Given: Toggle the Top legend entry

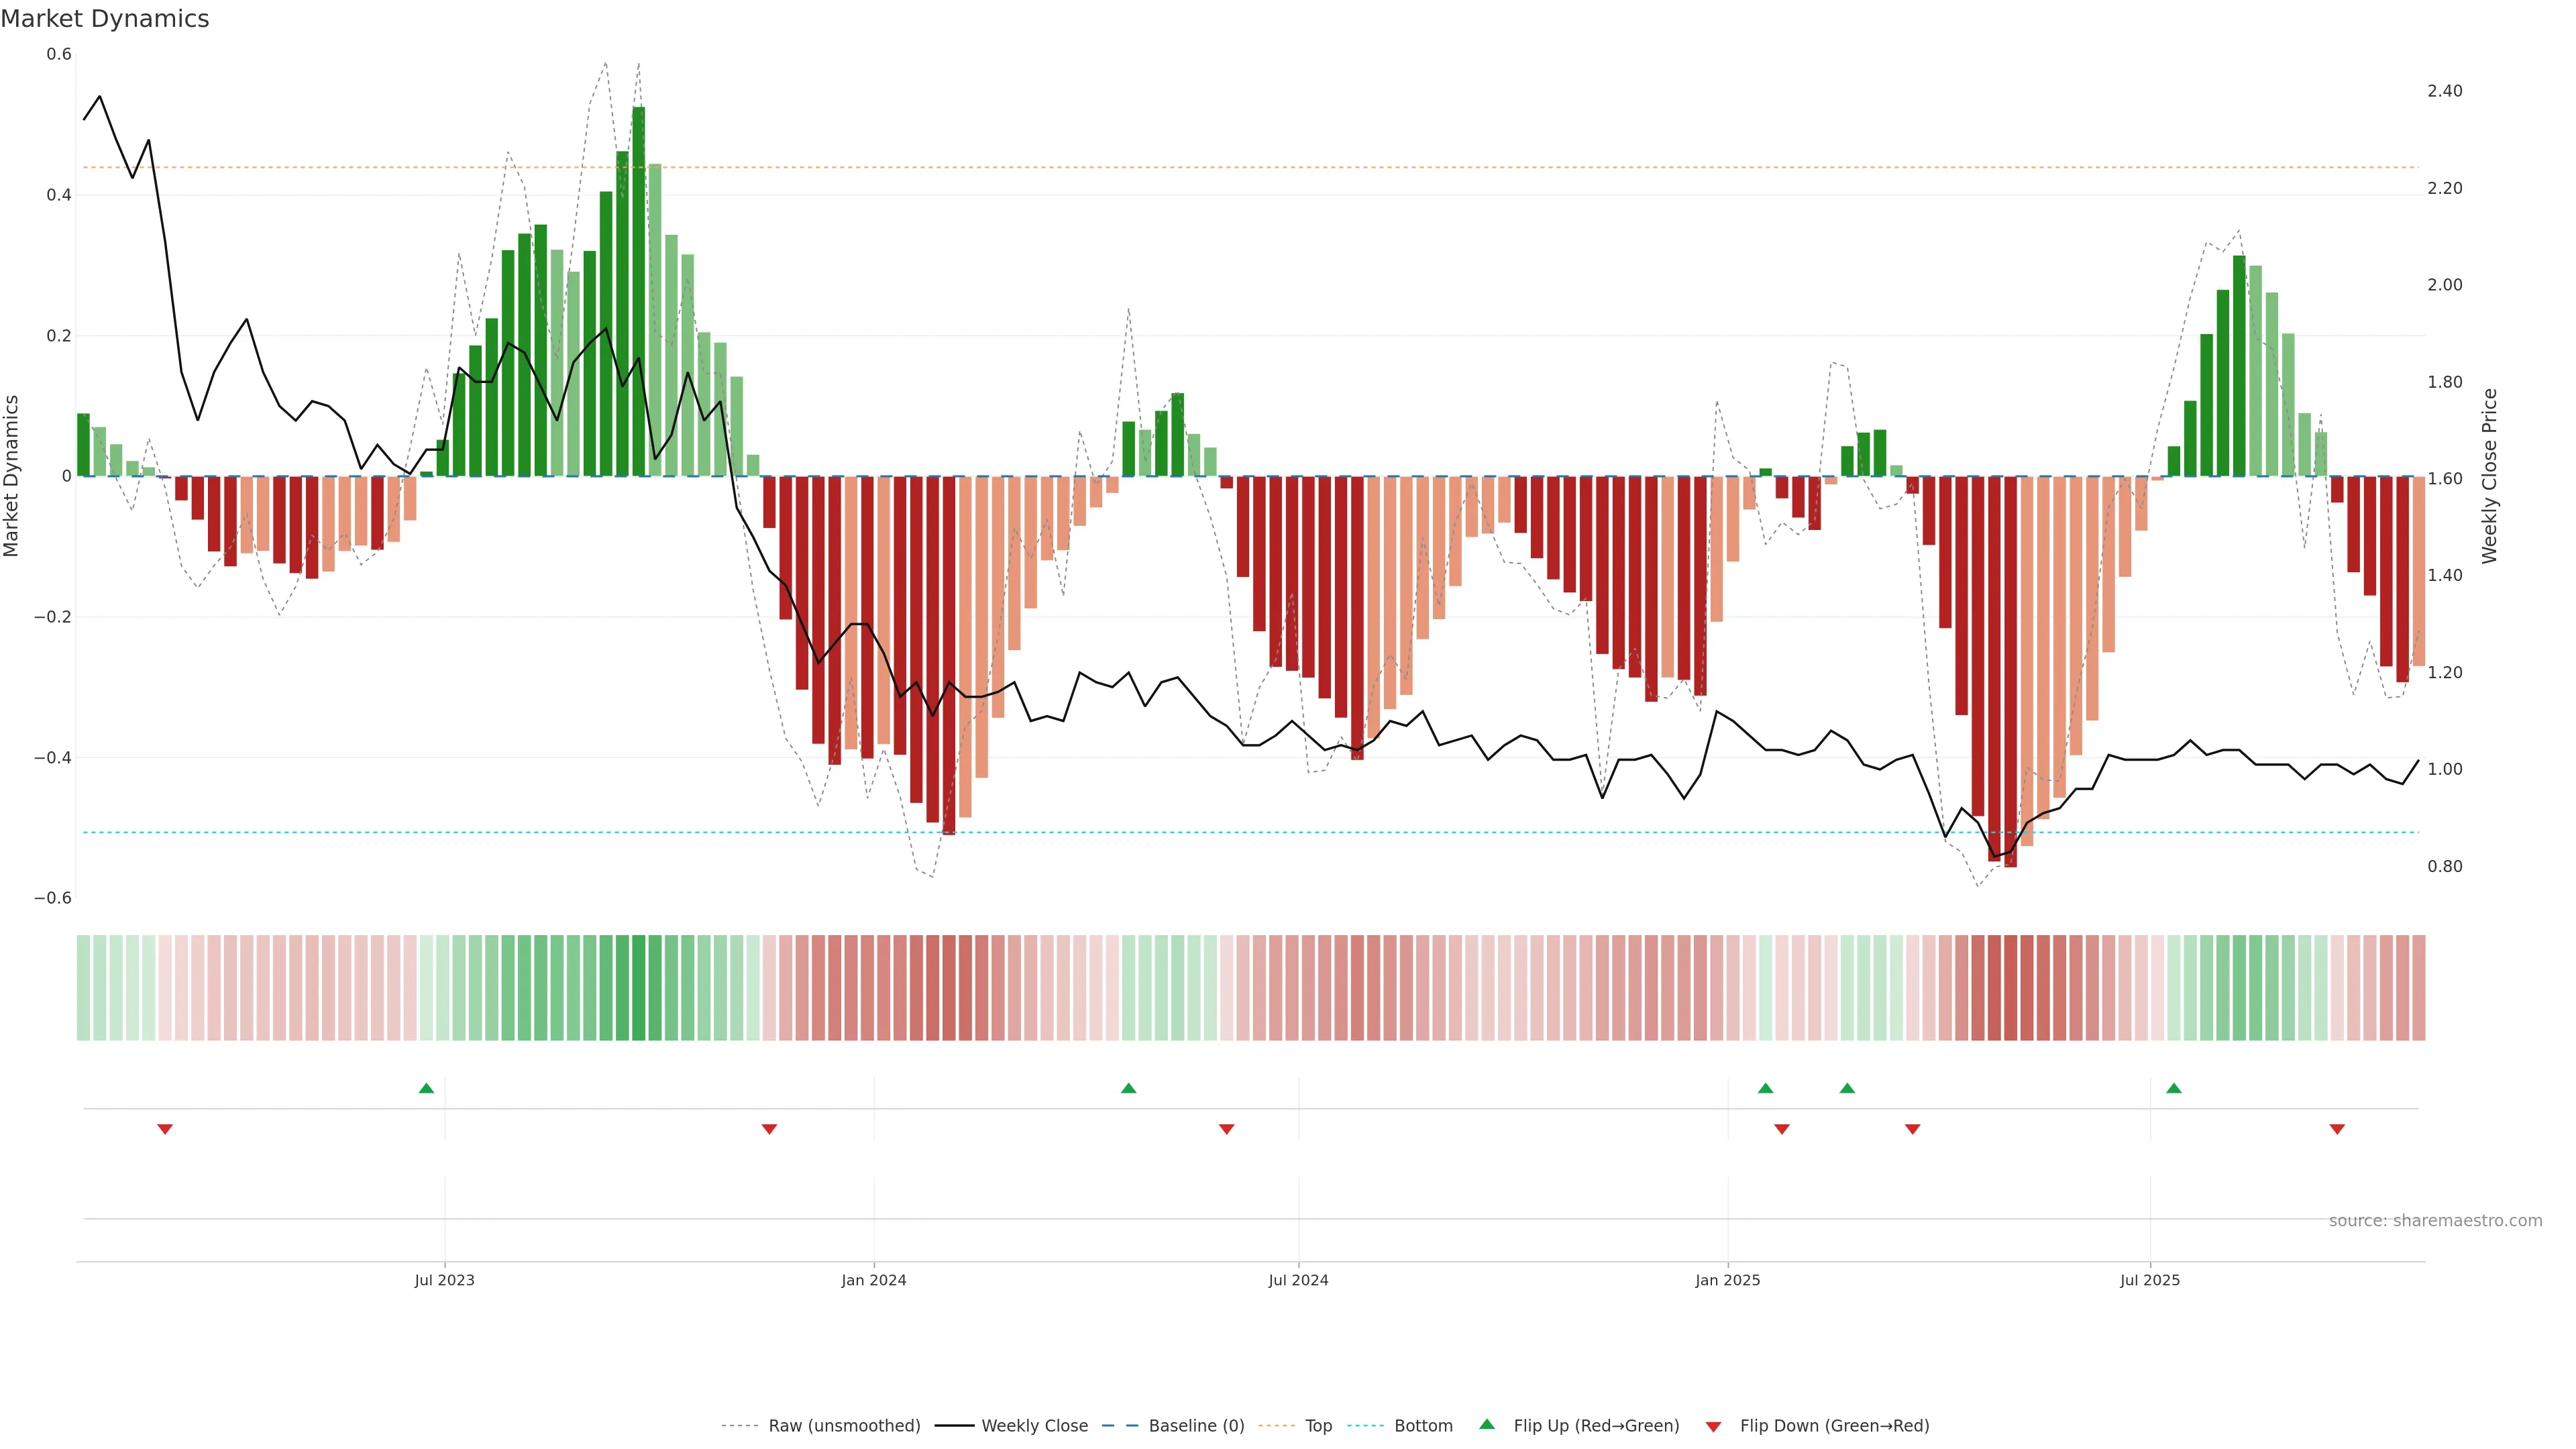Looking at the screenshot, I should click(1317, 1426).
